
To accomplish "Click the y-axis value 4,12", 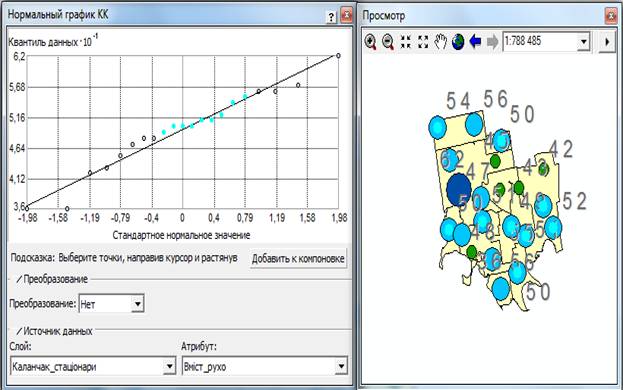I will 17,179.
